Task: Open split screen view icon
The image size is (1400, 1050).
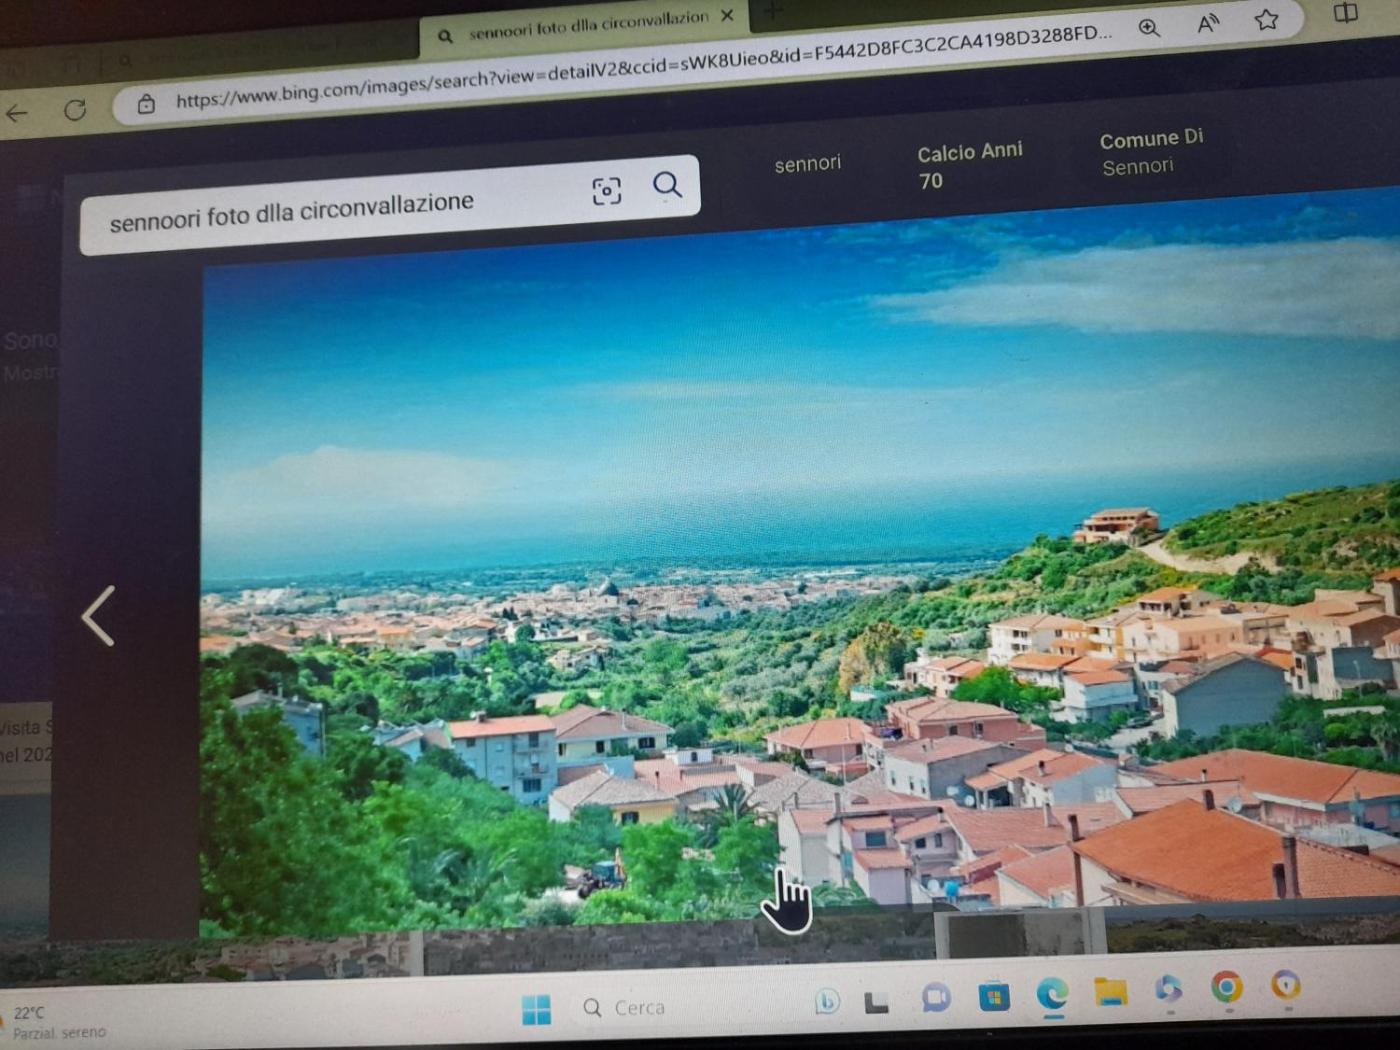Action: [x=1345, y=13]
